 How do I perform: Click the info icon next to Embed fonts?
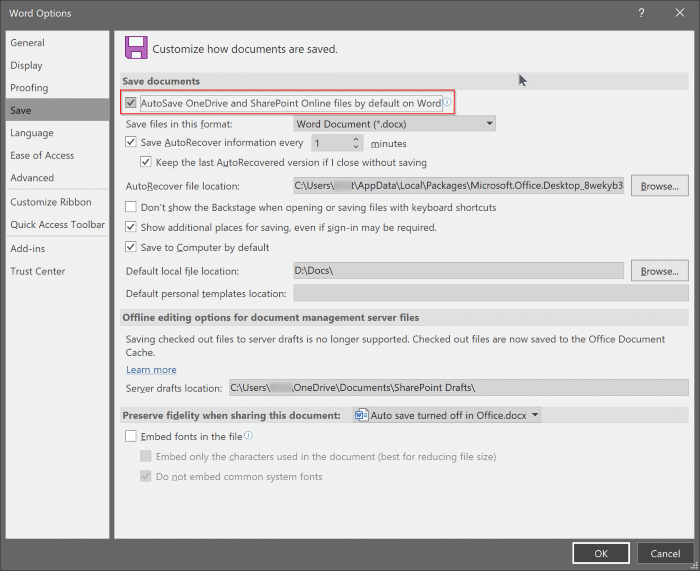(248, 436)
